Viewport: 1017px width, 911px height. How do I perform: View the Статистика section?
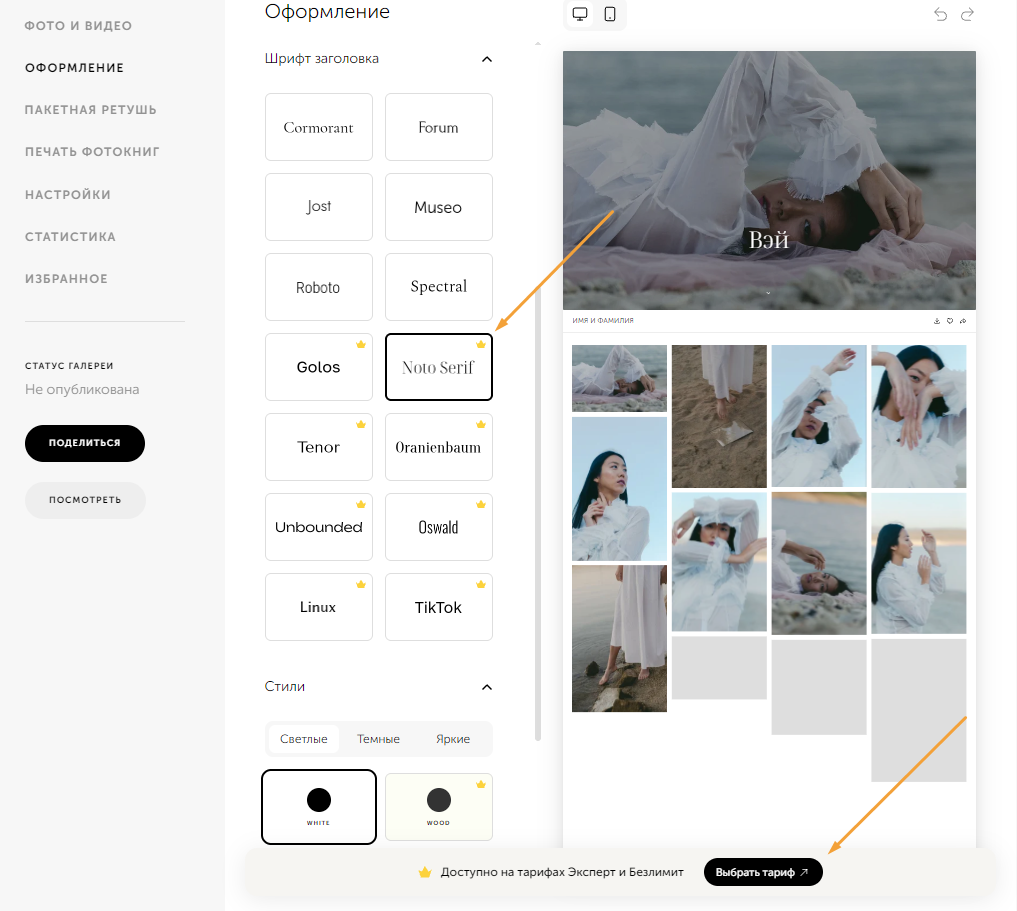pos(70,237)
